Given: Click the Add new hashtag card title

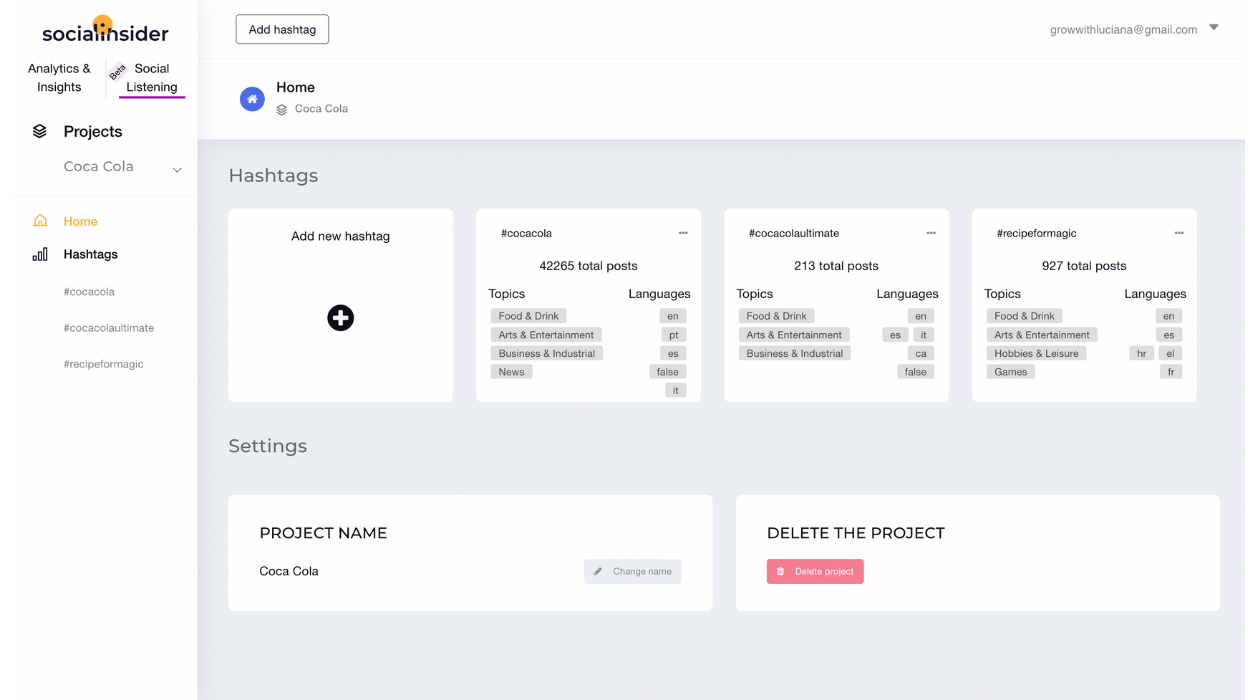Looking at the screenshot, I should pyautogui.click(x=340, y=236).
